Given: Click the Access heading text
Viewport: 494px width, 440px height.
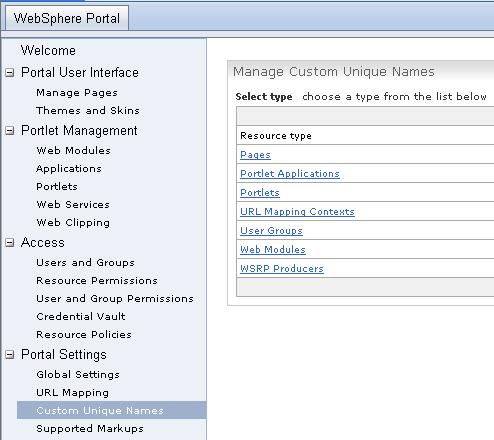Looking at the screenshot, I should pos(43,243).
